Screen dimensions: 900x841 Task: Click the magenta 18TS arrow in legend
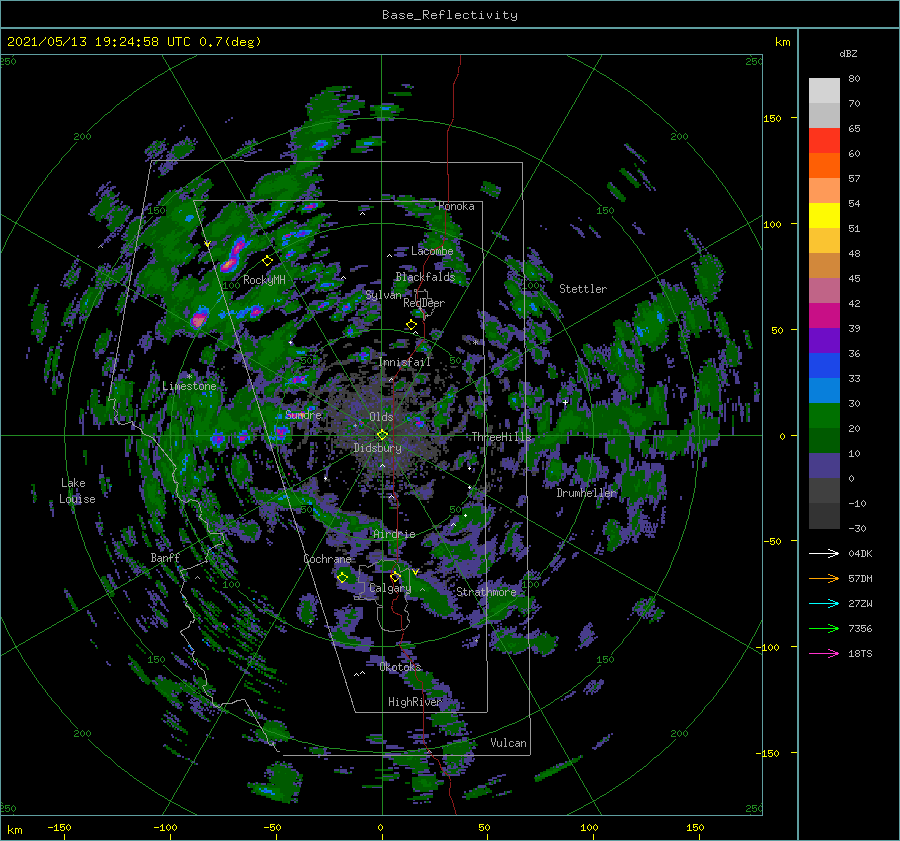pyautogui.click(x=824, y=653)
